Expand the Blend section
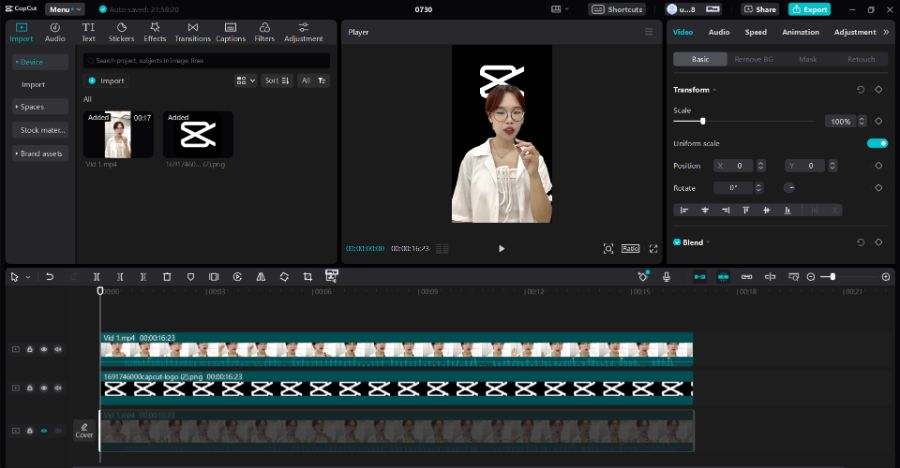The height and width of the screenshot is (468, 900). (x=708, y=243)
